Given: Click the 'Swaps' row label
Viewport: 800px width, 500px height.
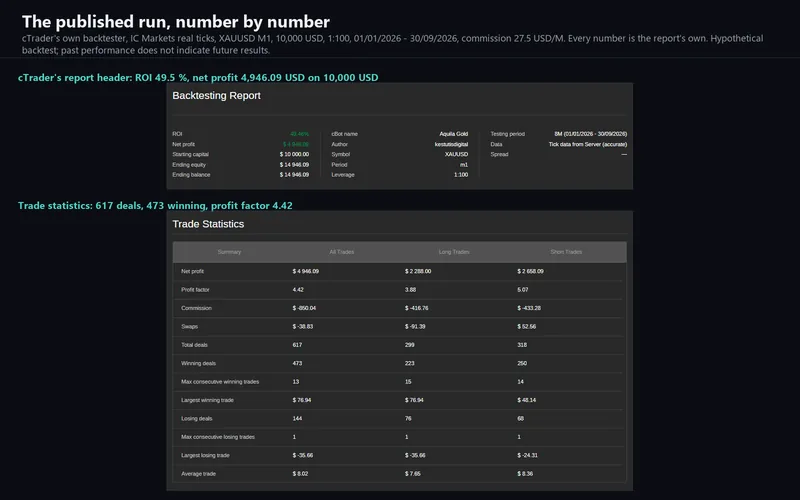Looking at the screenshot, I should [x=189, y=327].
